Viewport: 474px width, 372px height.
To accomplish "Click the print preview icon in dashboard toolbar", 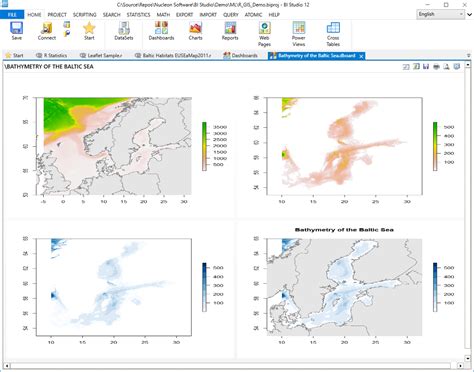I will click(x=446, y=67).
